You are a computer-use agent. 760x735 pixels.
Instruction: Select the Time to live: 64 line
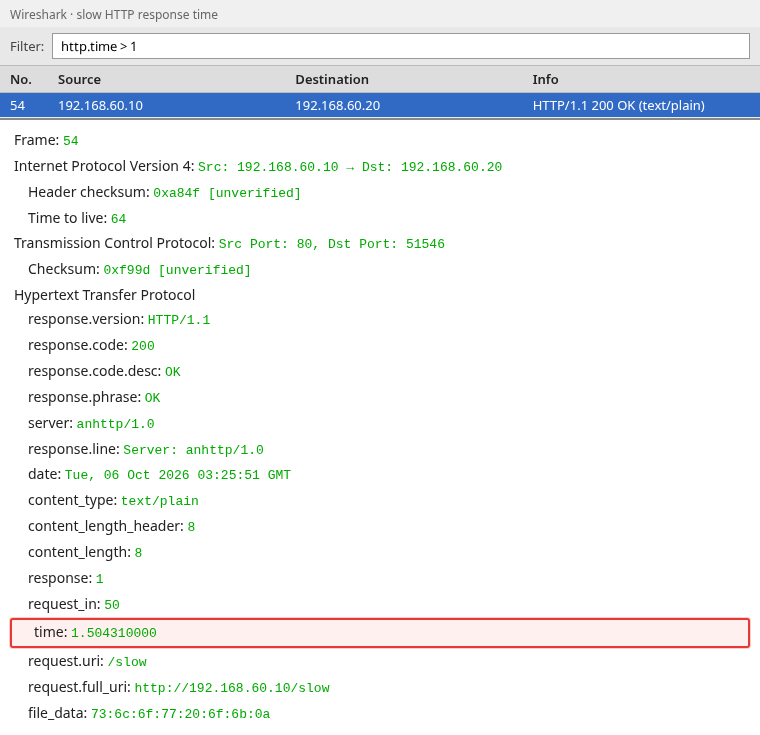[x=77, y=218]
